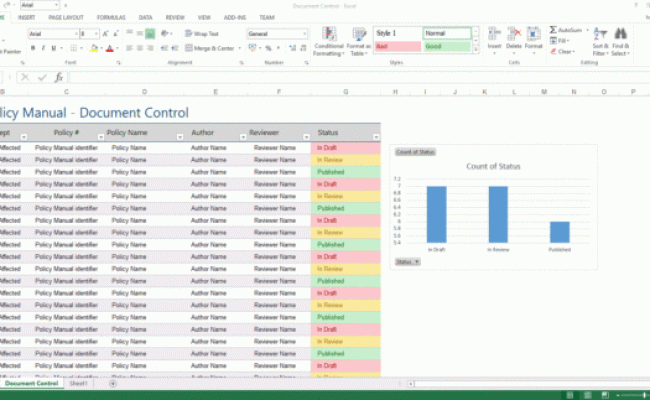Increase font size with the larger A icon
Viewport: 650px width, 400px height.
[x=105, y=34]
